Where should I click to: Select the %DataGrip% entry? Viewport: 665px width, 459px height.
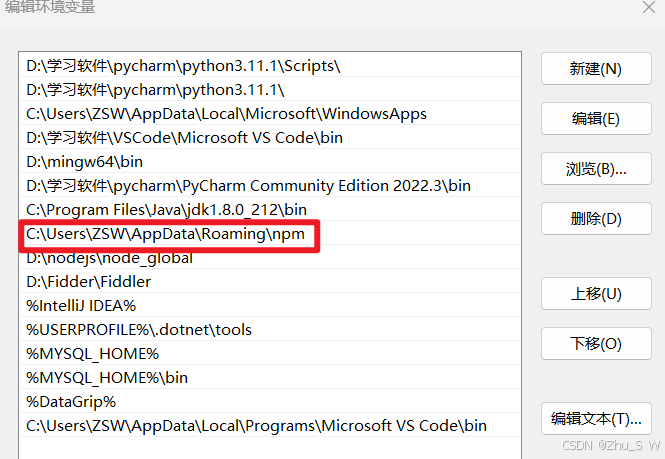270,401
